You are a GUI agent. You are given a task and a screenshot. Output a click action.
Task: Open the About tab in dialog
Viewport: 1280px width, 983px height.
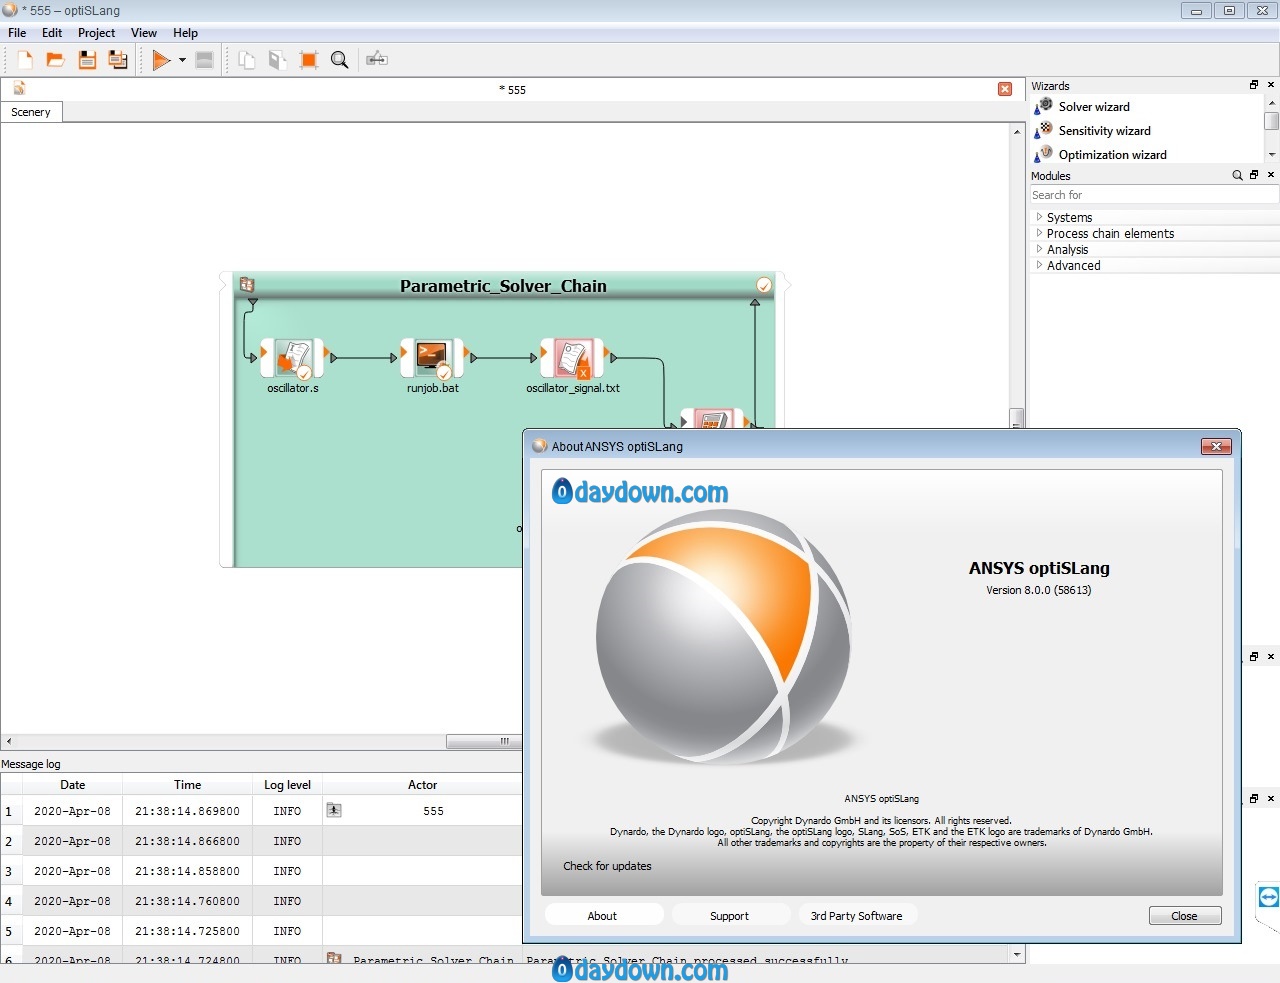point(603,915)
